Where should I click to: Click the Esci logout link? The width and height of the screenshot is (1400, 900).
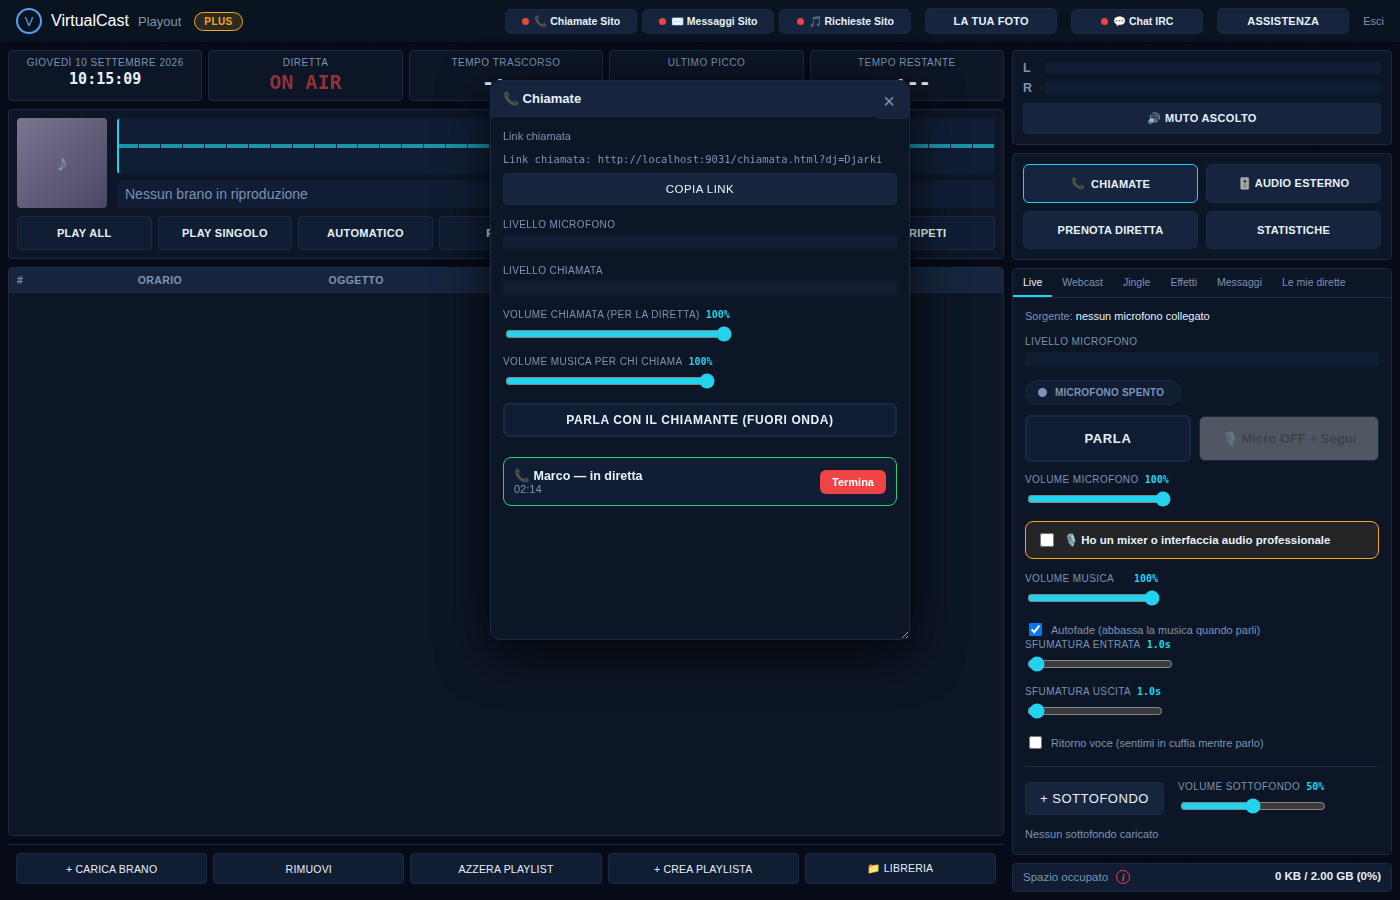1373,21
